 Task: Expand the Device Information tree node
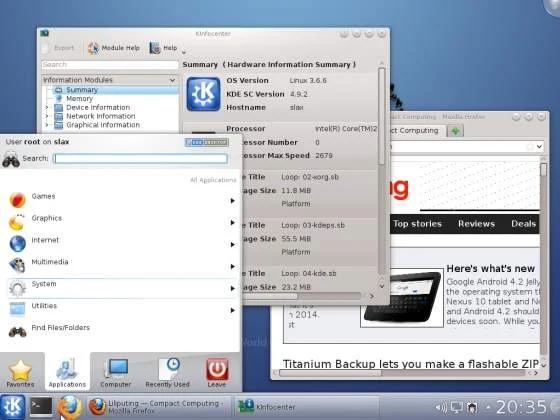(46, 107)
